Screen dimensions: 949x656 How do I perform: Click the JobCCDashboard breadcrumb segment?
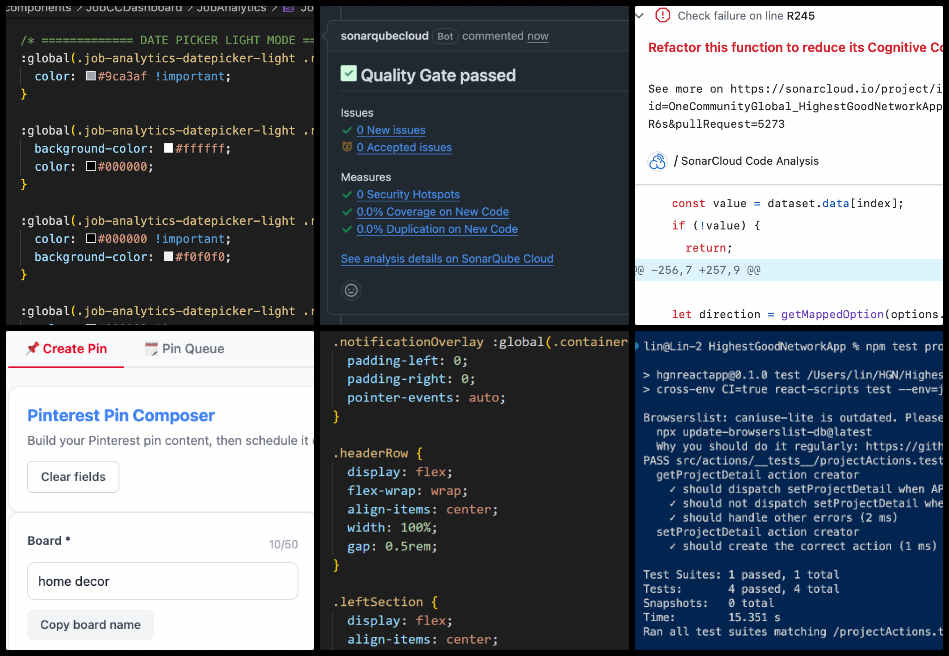(134, 8)
